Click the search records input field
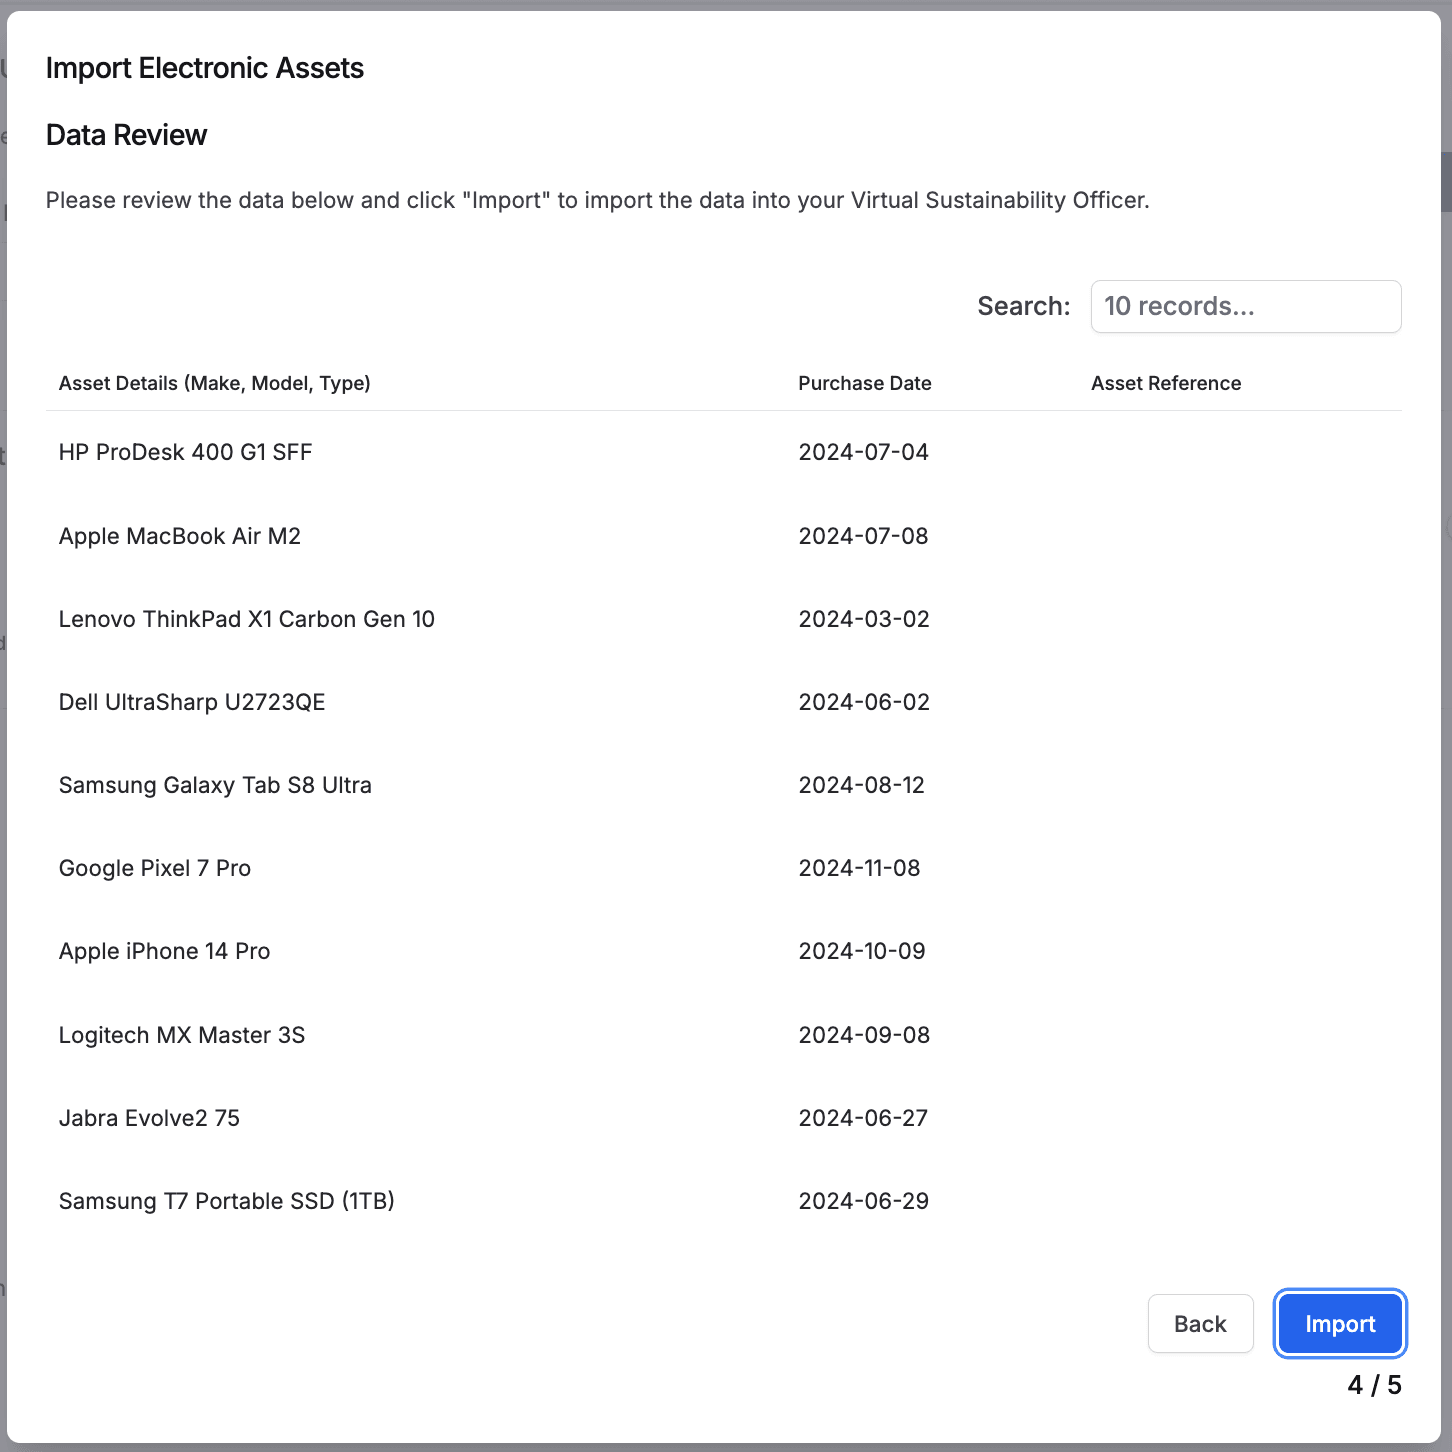 pos(1245,306)
